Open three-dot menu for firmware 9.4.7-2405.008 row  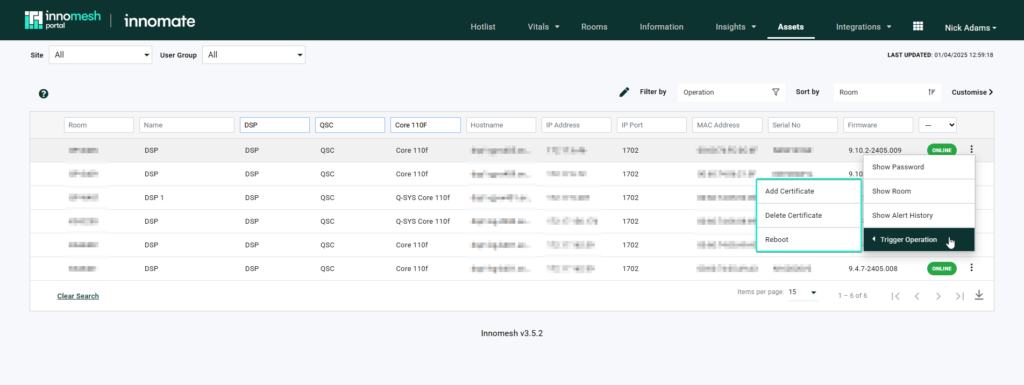pos(972,268)
